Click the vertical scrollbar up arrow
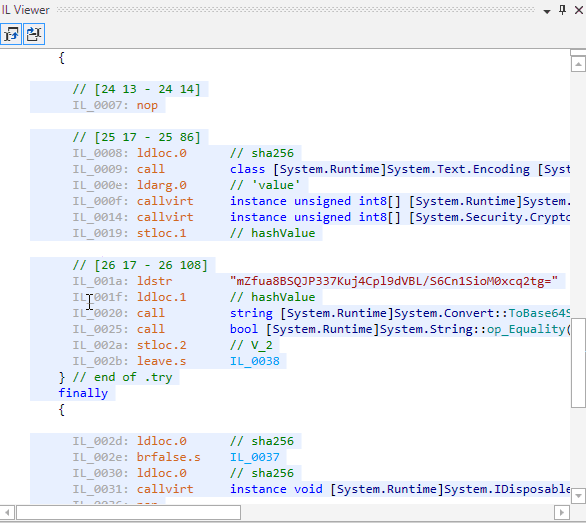 (x=578, y=64)
